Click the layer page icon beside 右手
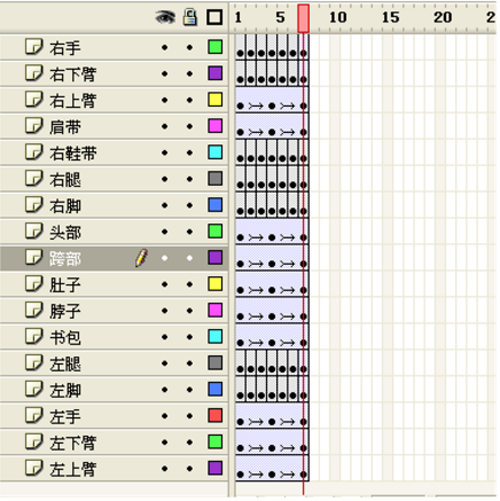 [34, 47]
